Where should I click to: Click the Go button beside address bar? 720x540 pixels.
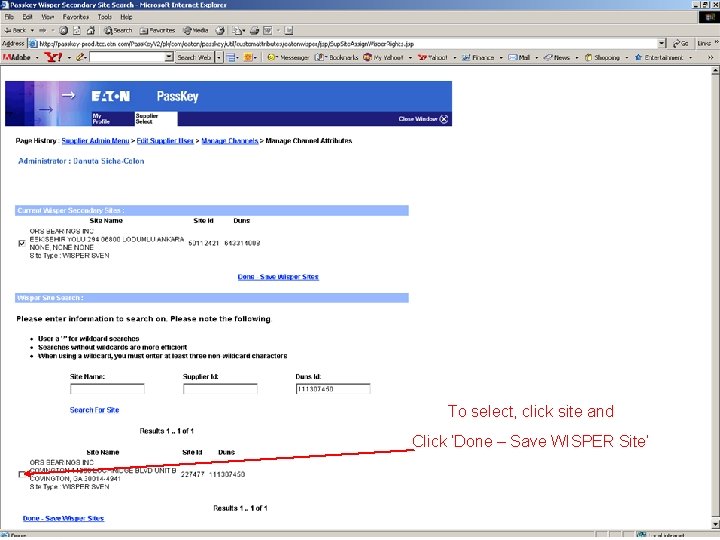pos(680,44)
